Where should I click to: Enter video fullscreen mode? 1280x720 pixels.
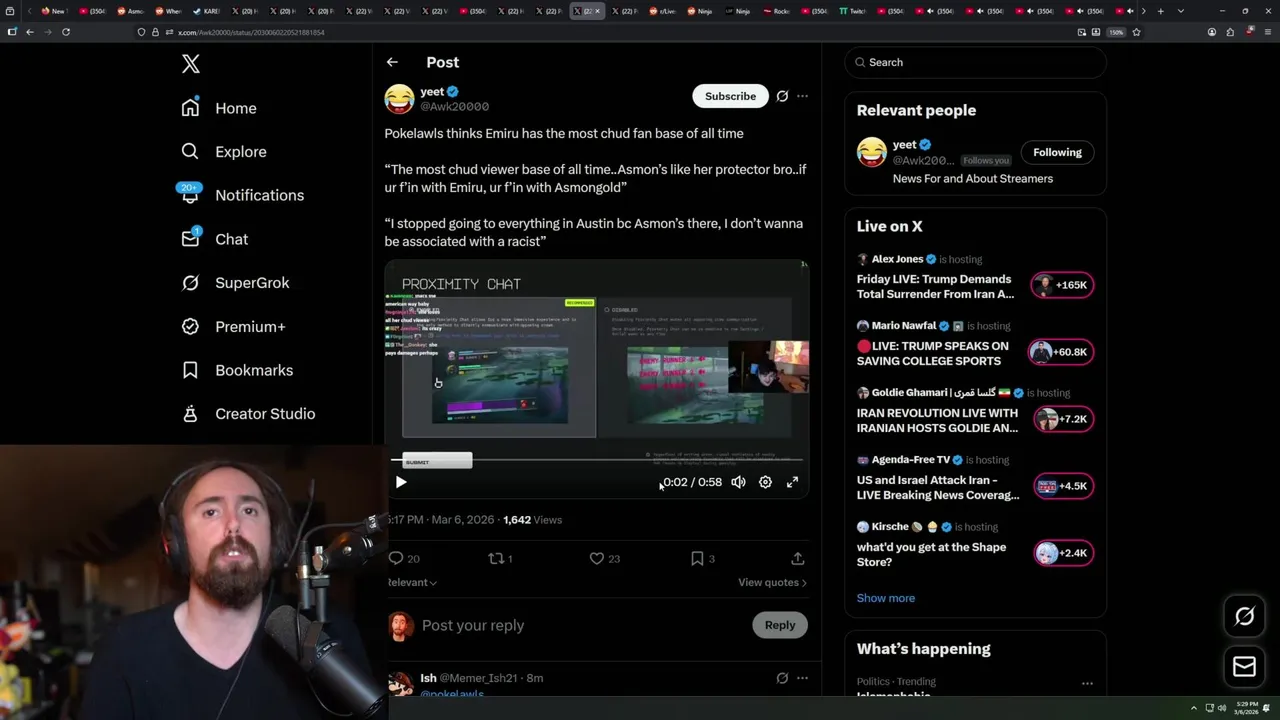point(792,482)
